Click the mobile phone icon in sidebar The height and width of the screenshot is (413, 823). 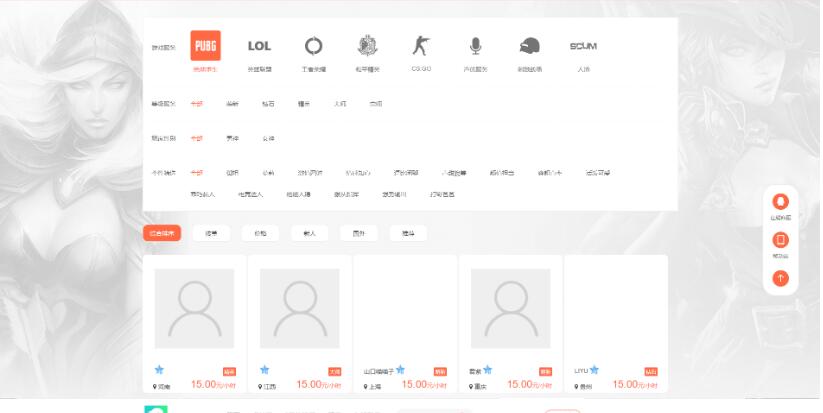[780, 240]
